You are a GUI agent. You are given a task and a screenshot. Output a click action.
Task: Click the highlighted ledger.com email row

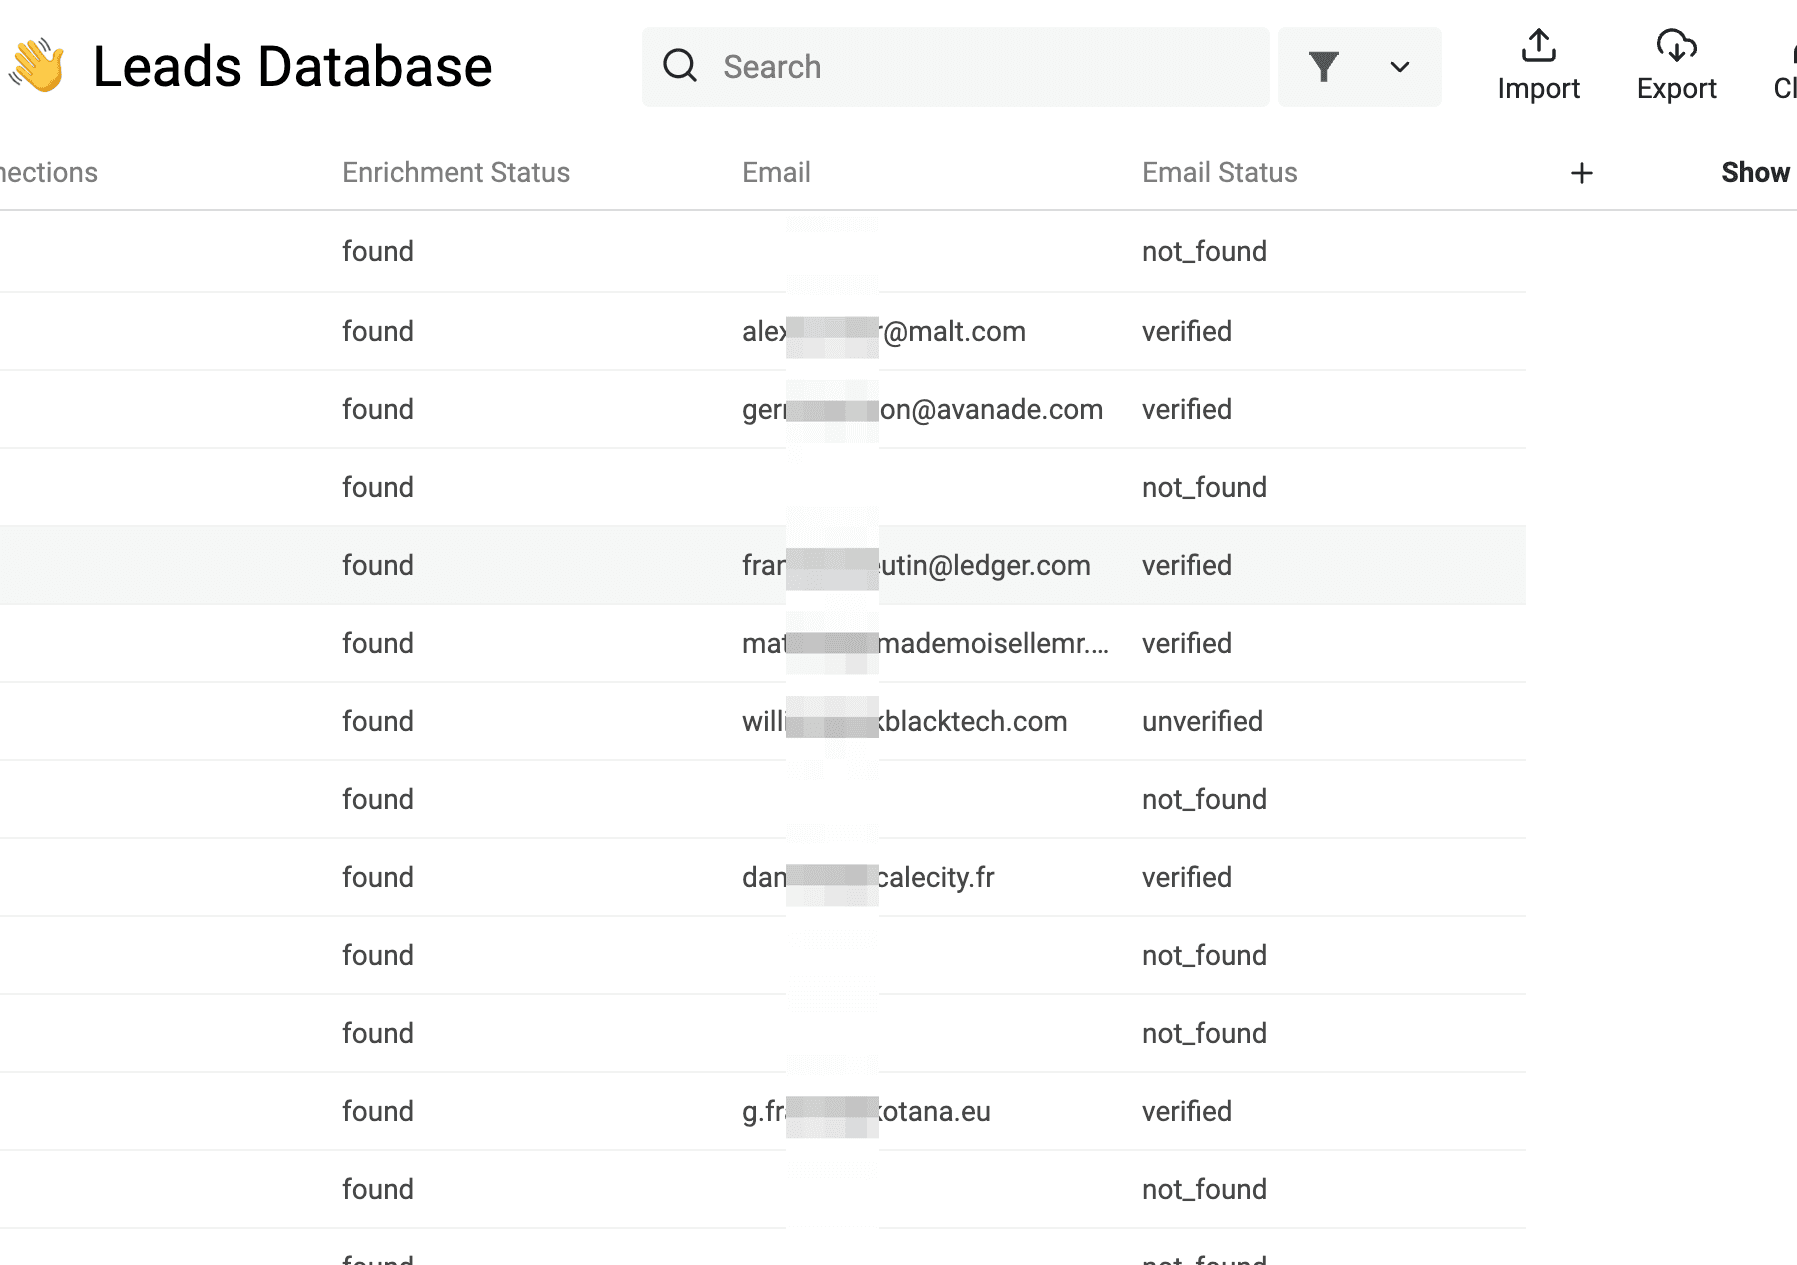[x=916, y=565]
